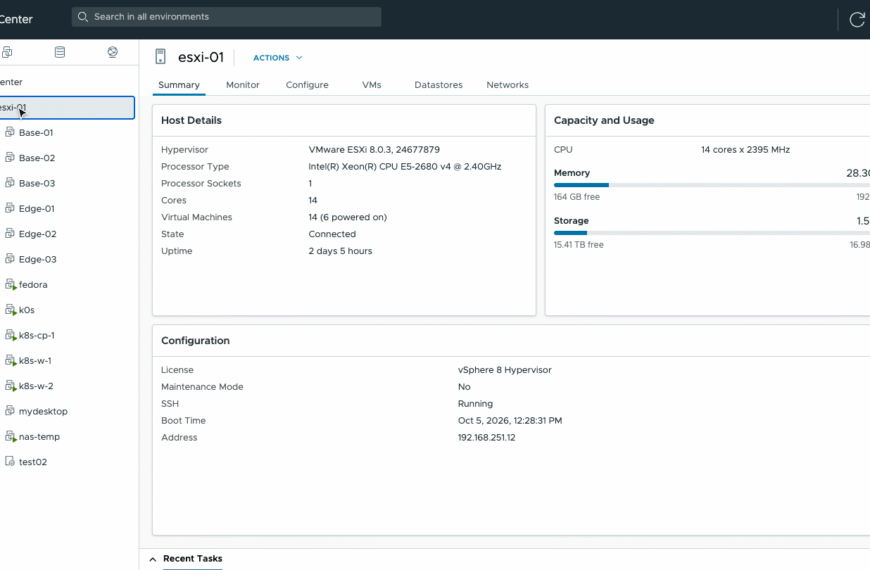Click the search magnifier icon
This screenshot has width=870, height=570.
[83, 17]
